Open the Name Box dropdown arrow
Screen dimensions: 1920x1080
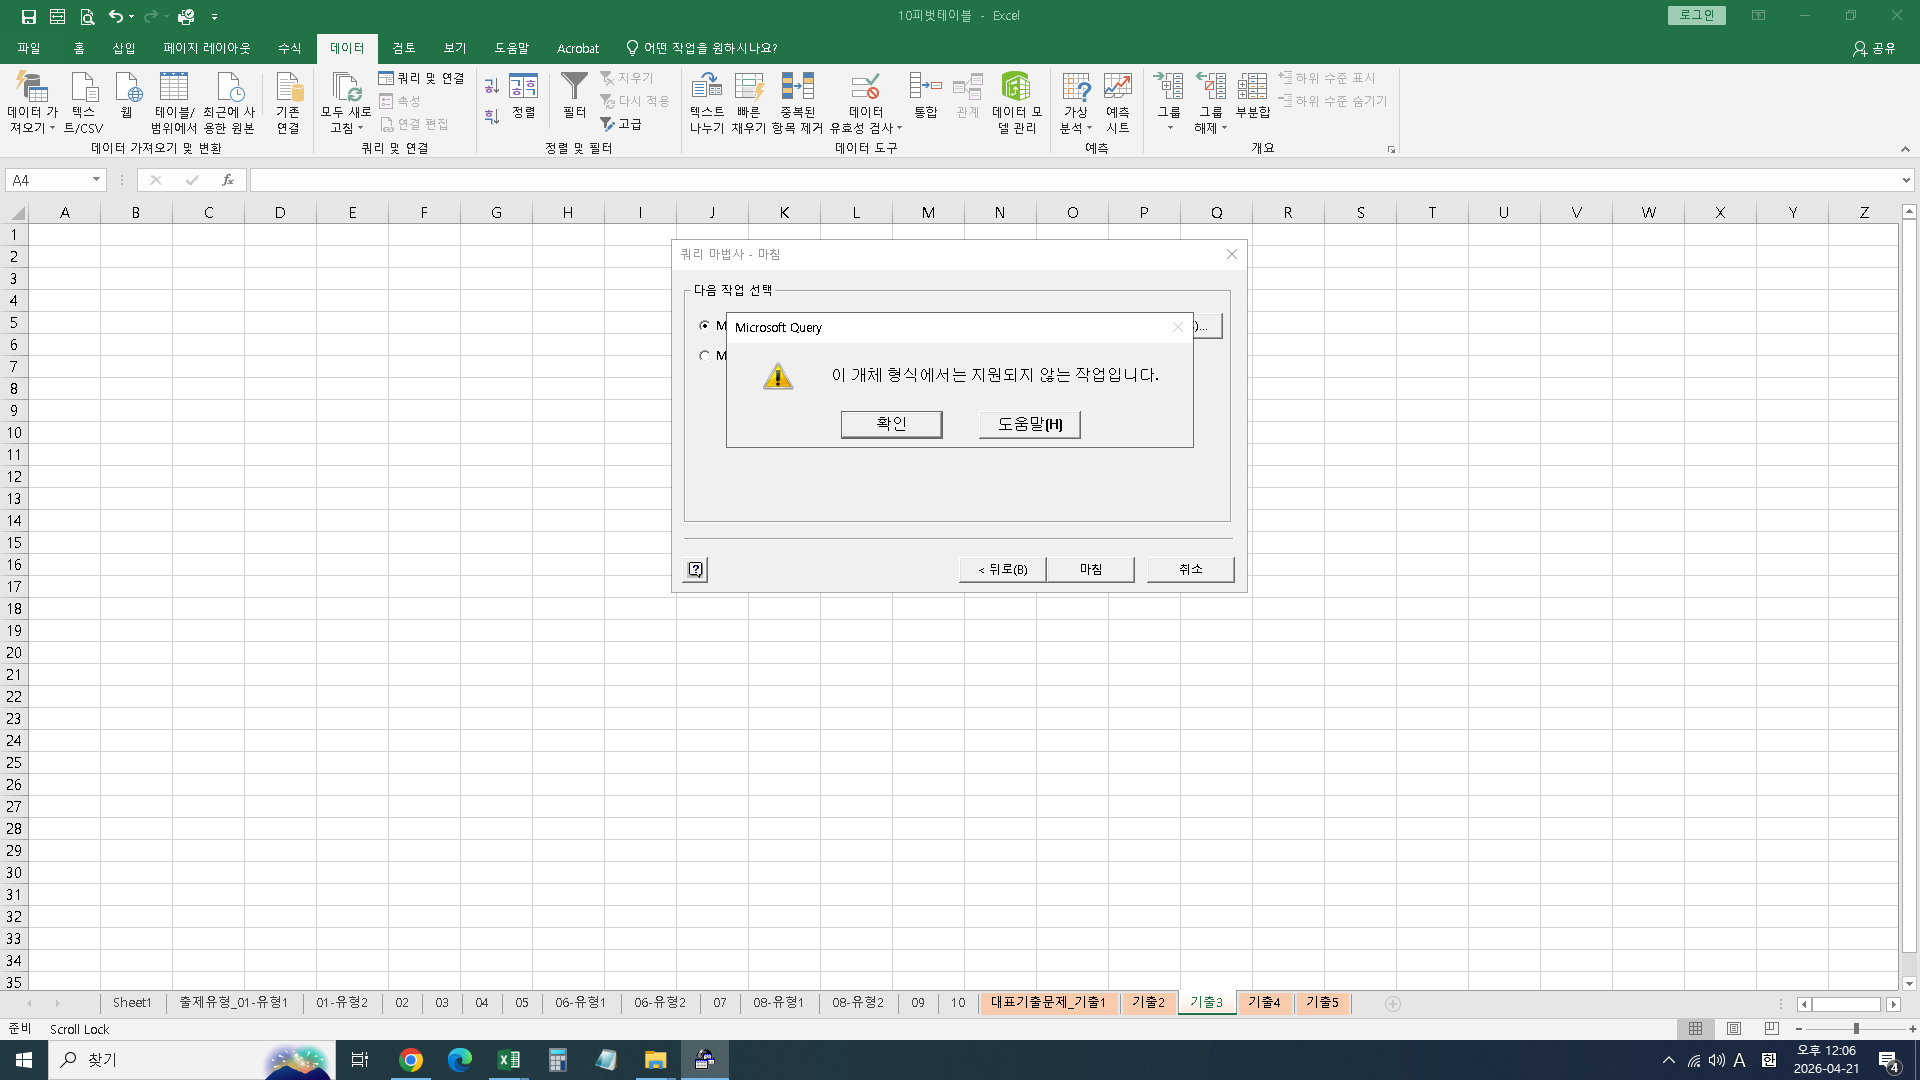click(x=96, y=180)
